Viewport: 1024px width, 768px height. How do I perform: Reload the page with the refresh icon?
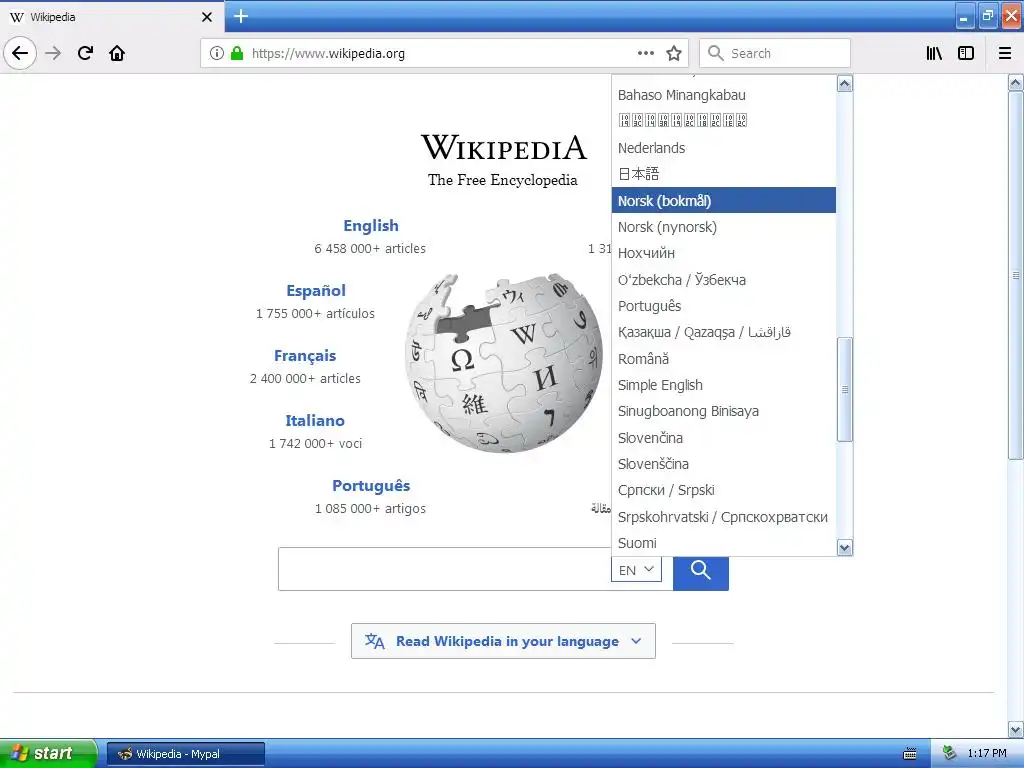pos(86,53)
